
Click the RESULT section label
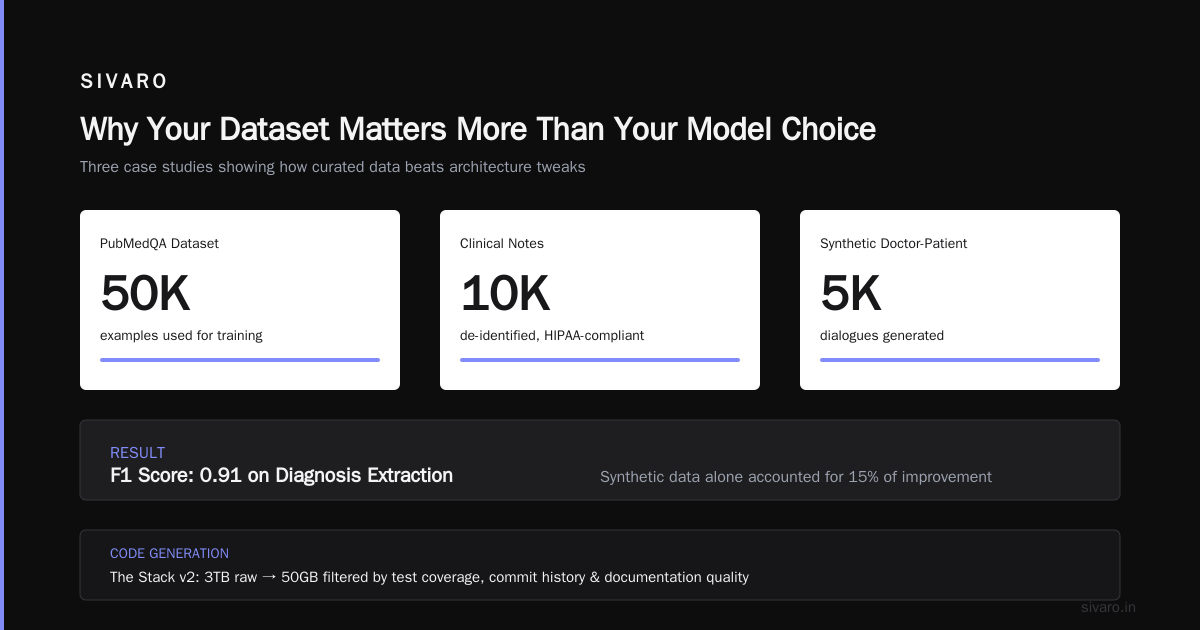137,453
